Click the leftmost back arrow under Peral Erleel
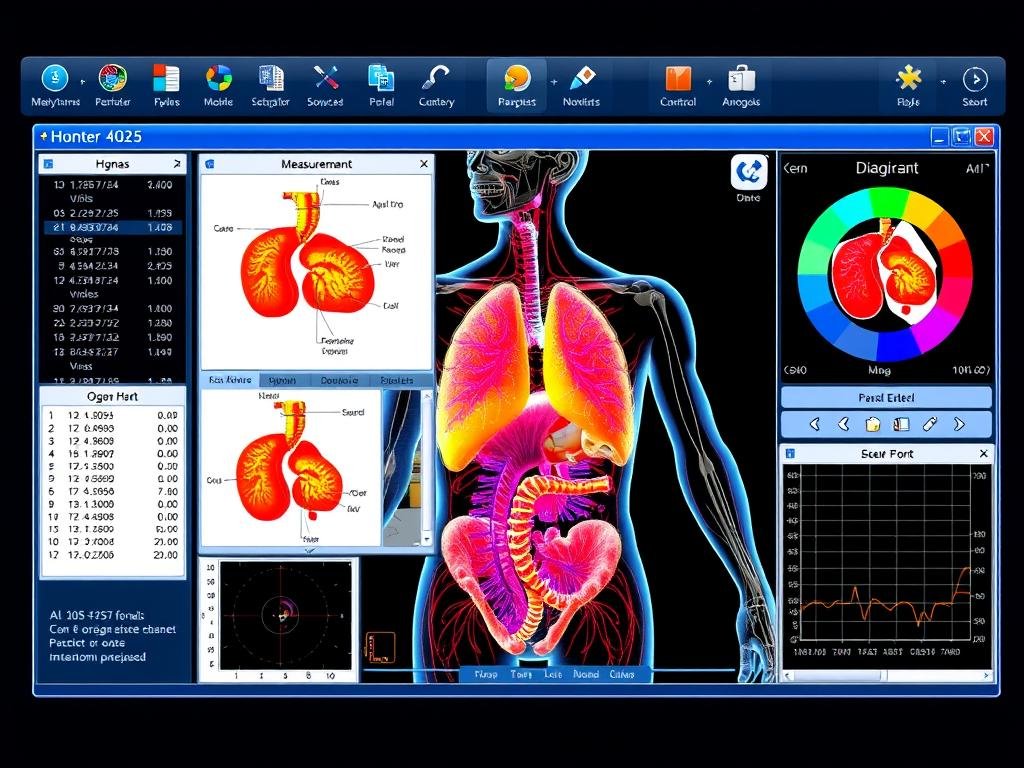The height and width of the screenshot is (768, 1024). pos(814,424)
